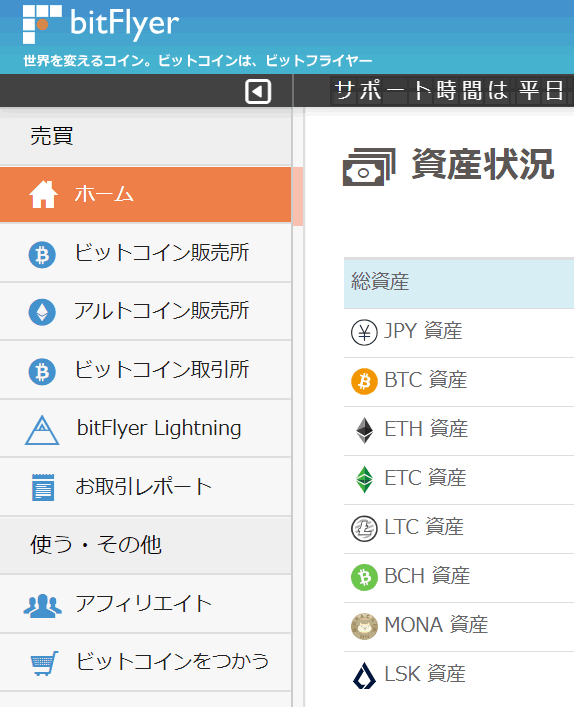Click the BCH 資産 green coin icon

click(364, 578)
